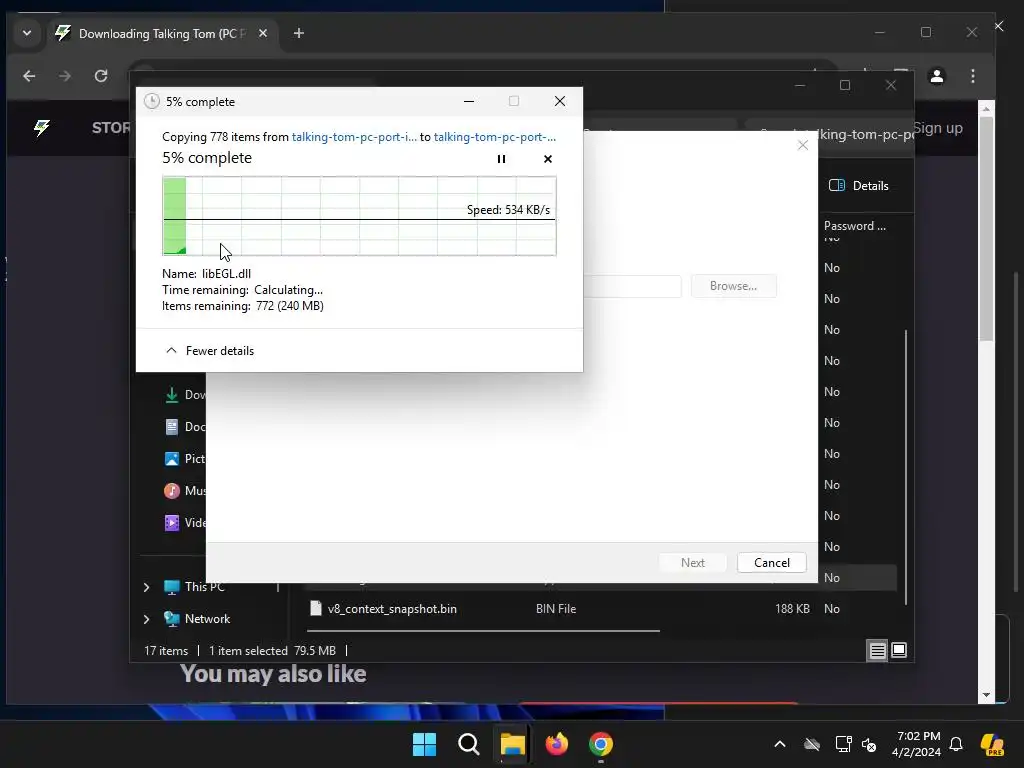
Task: Close the extract wizard dialog
Action: (803, 145)
